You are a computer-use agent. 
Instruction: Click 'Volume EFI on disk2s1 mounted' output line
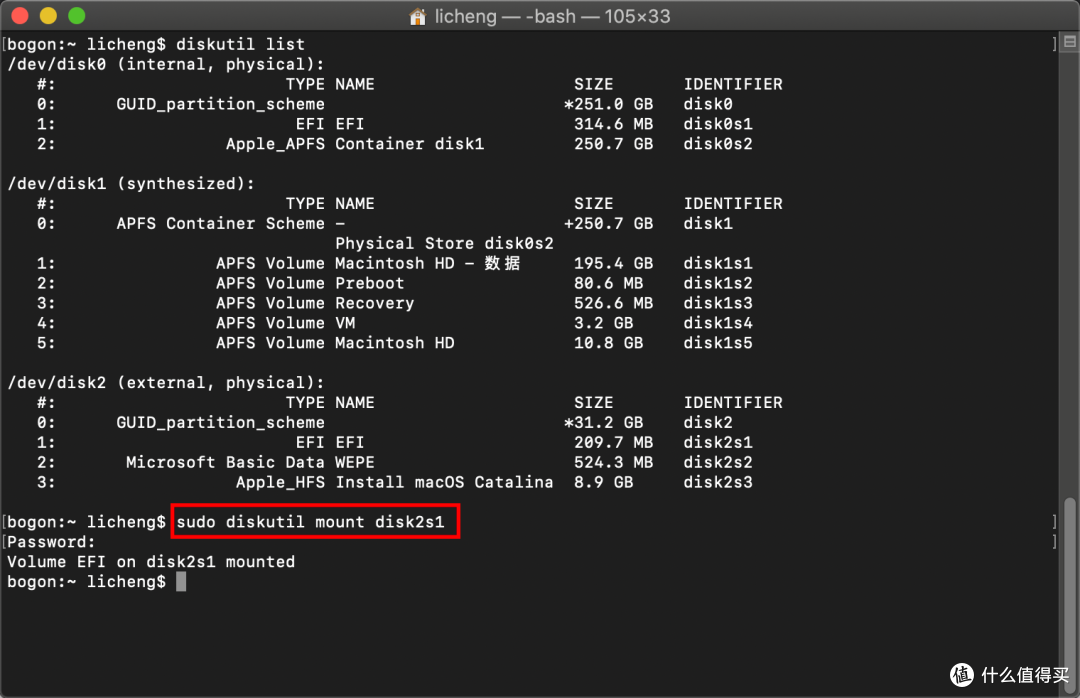click(x=151, y=562)
